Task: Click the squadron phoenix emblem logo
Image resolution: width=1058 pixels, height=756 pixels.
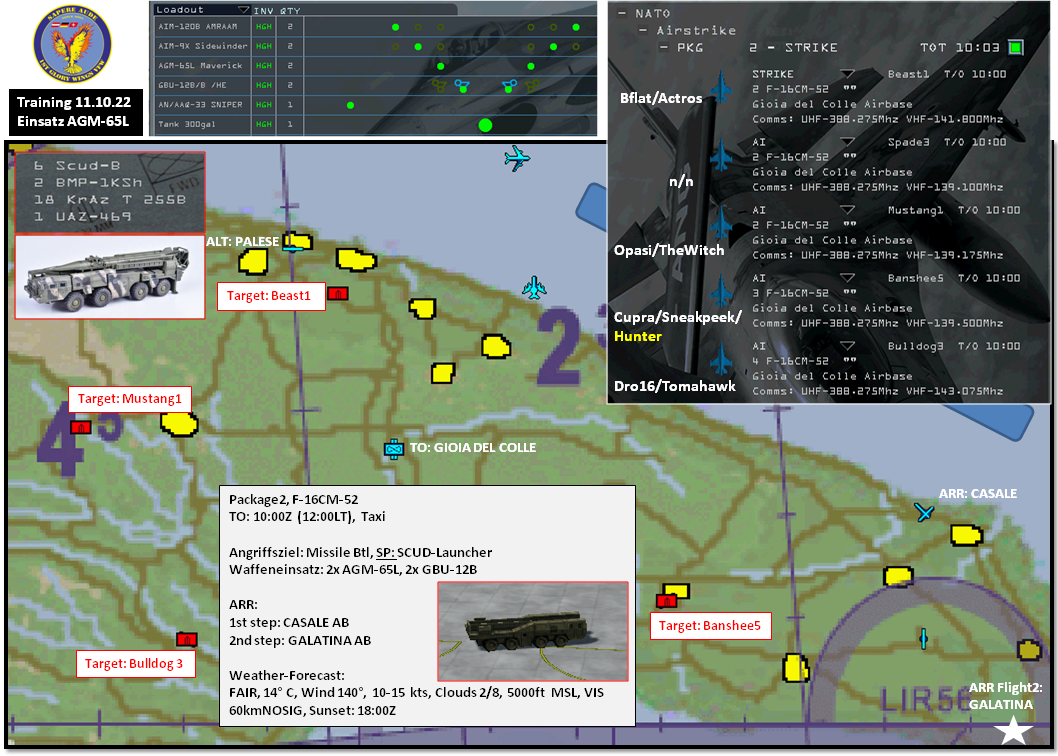Action: (72, 45)
